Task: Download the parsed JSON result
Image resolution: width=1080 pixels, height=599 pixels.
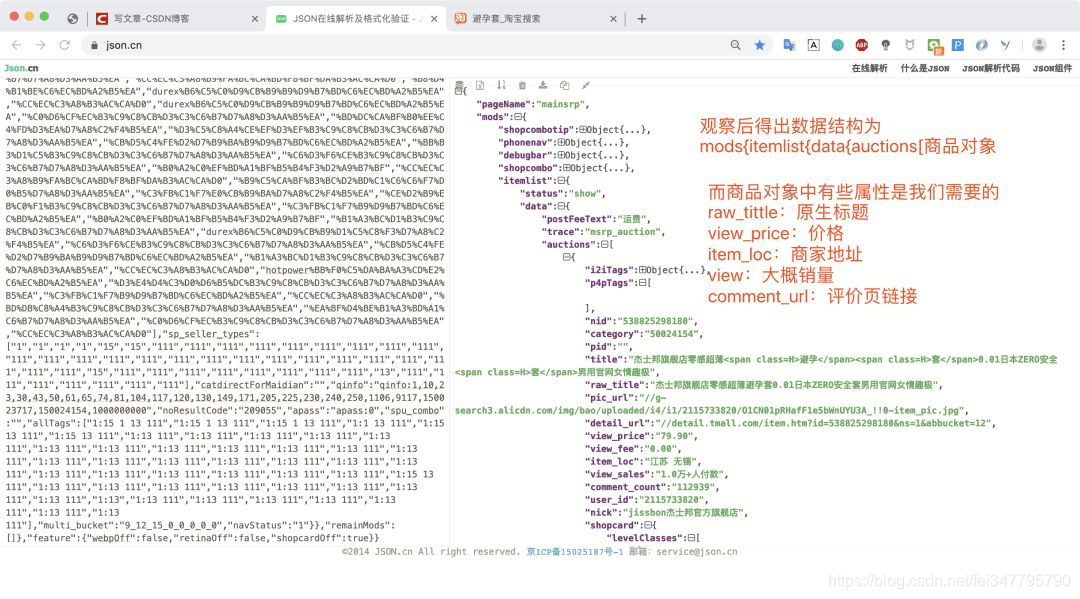Action: coord(544,85)
